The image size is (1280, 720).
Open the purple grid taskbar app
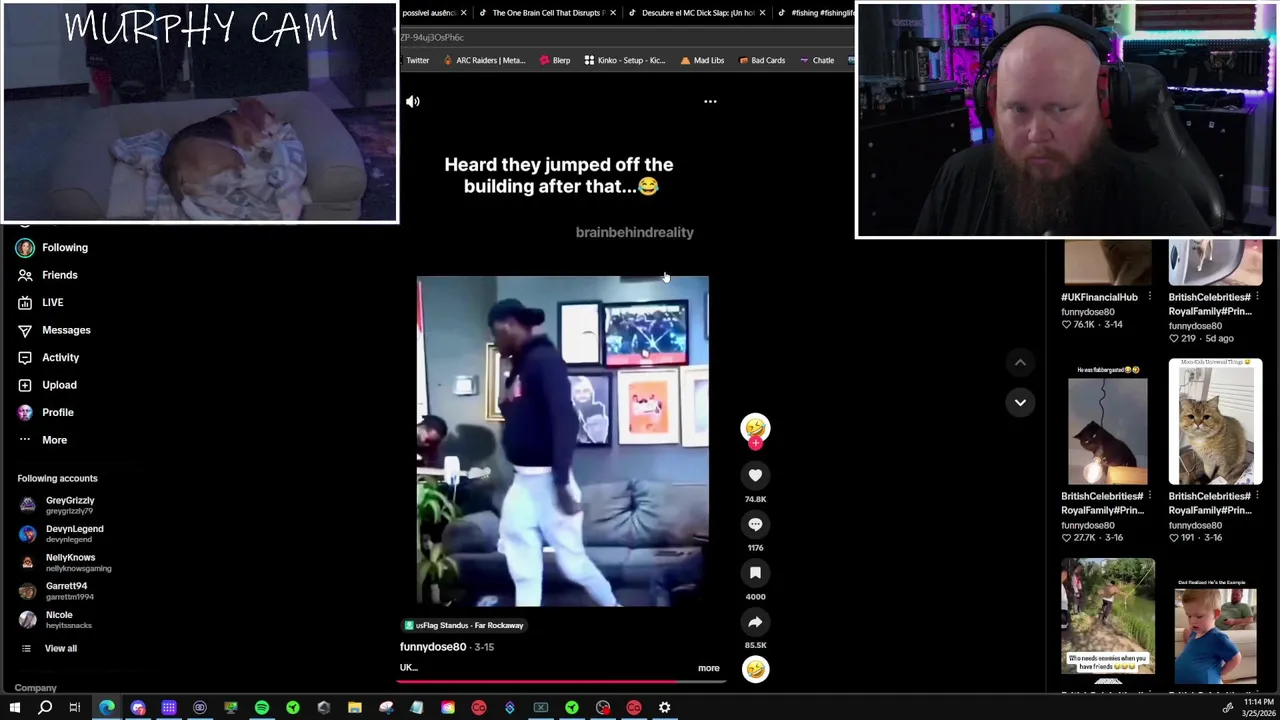click(169, 708)
